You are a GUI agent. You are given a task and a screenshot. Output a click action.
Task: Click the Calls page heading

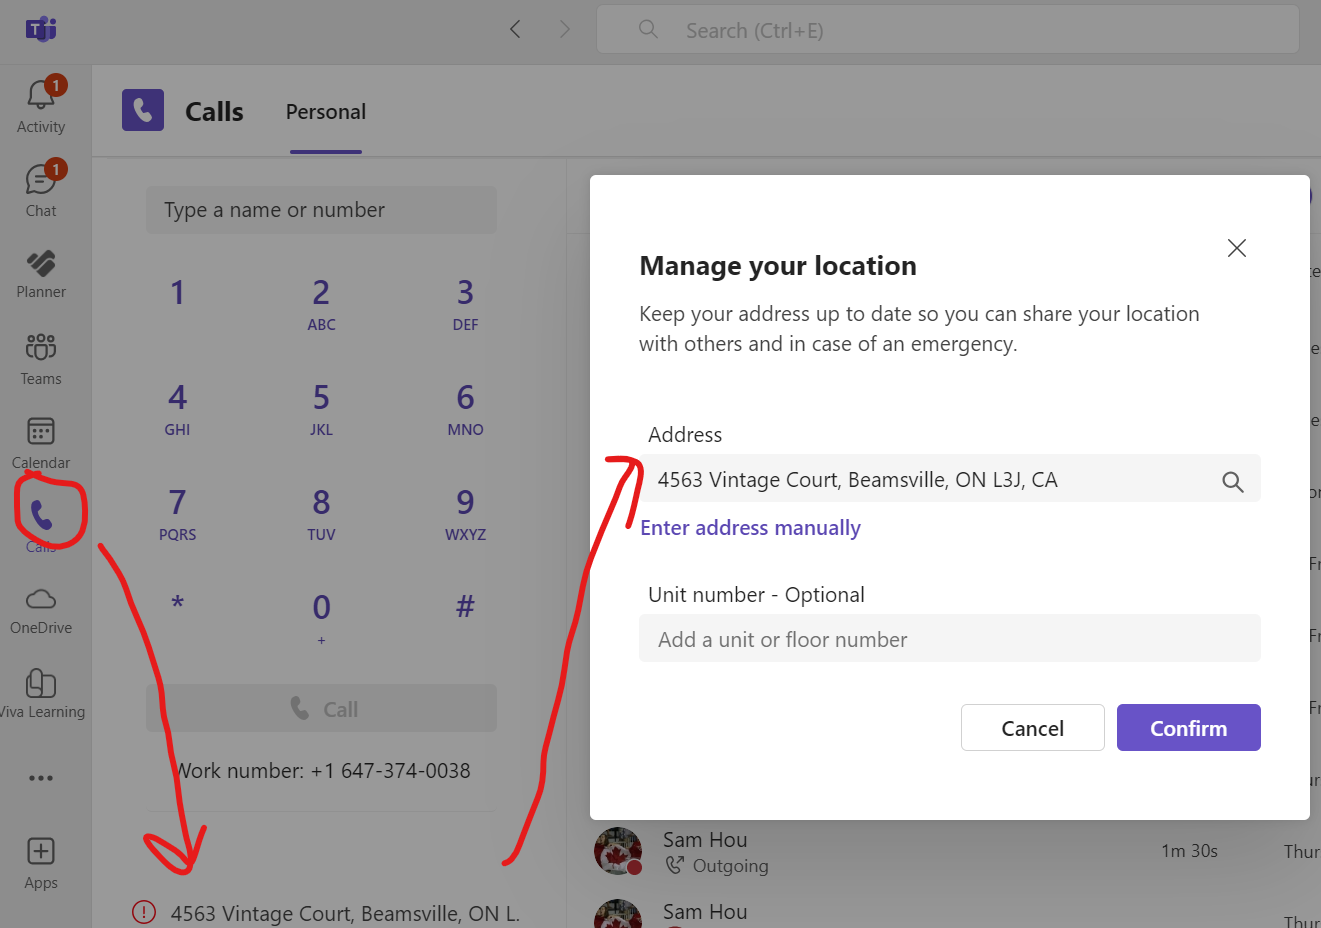pyautogui.click(x=214, y=112)
